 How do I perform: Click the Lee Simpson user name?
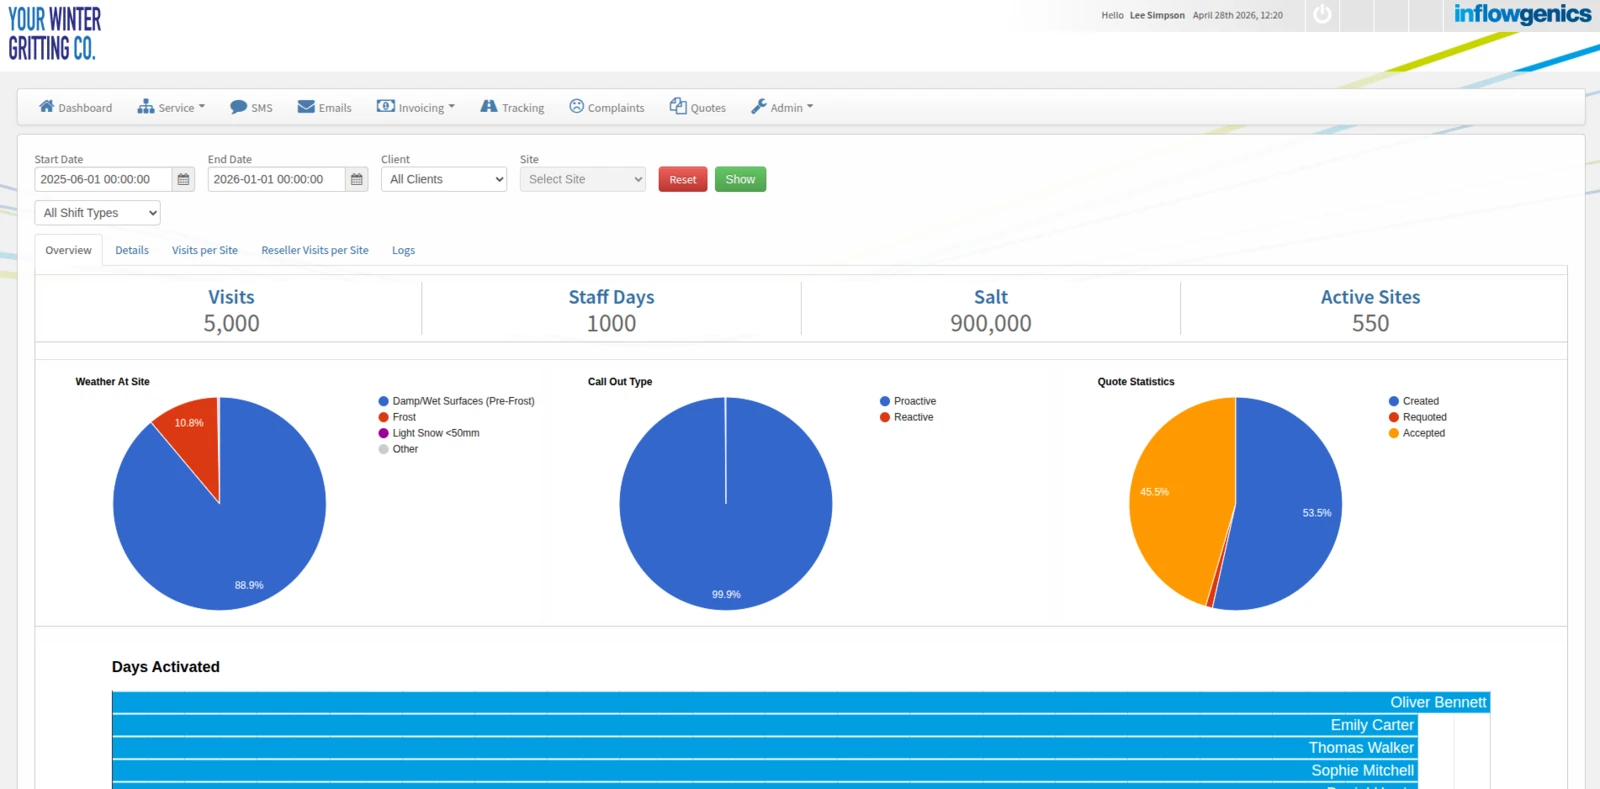tap(1157, 15)
